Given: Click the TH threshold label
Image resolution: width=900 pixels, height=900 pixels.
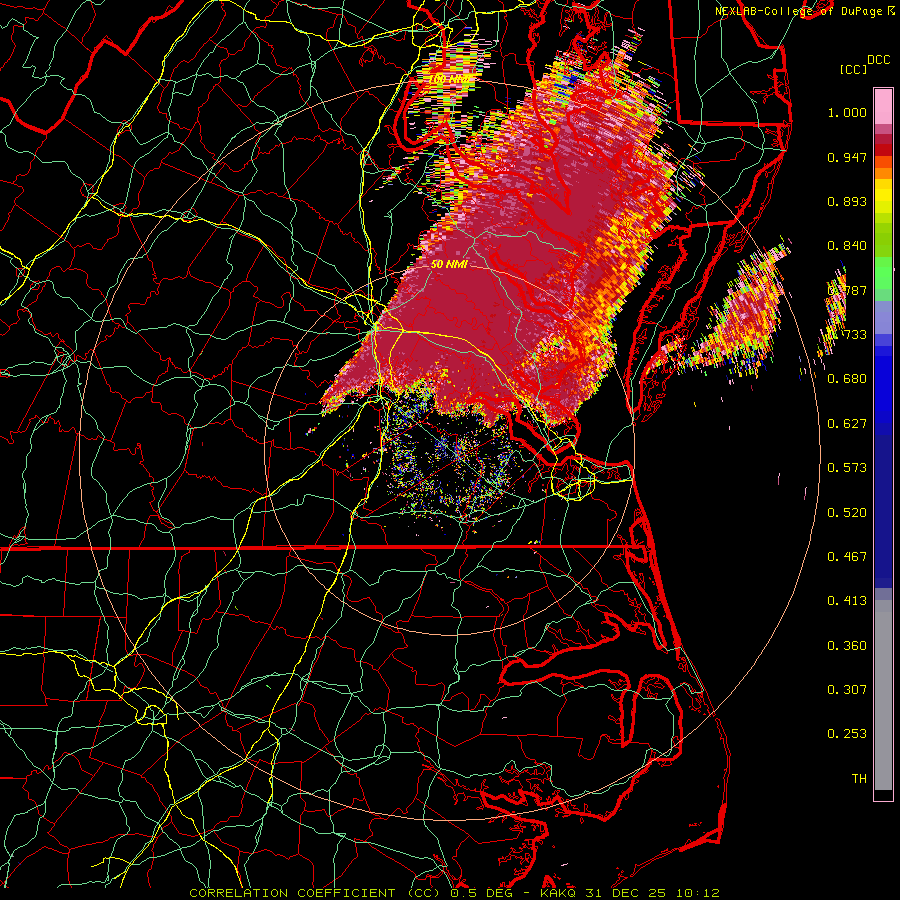Looking at the screenshot, I should click(859, 778).
